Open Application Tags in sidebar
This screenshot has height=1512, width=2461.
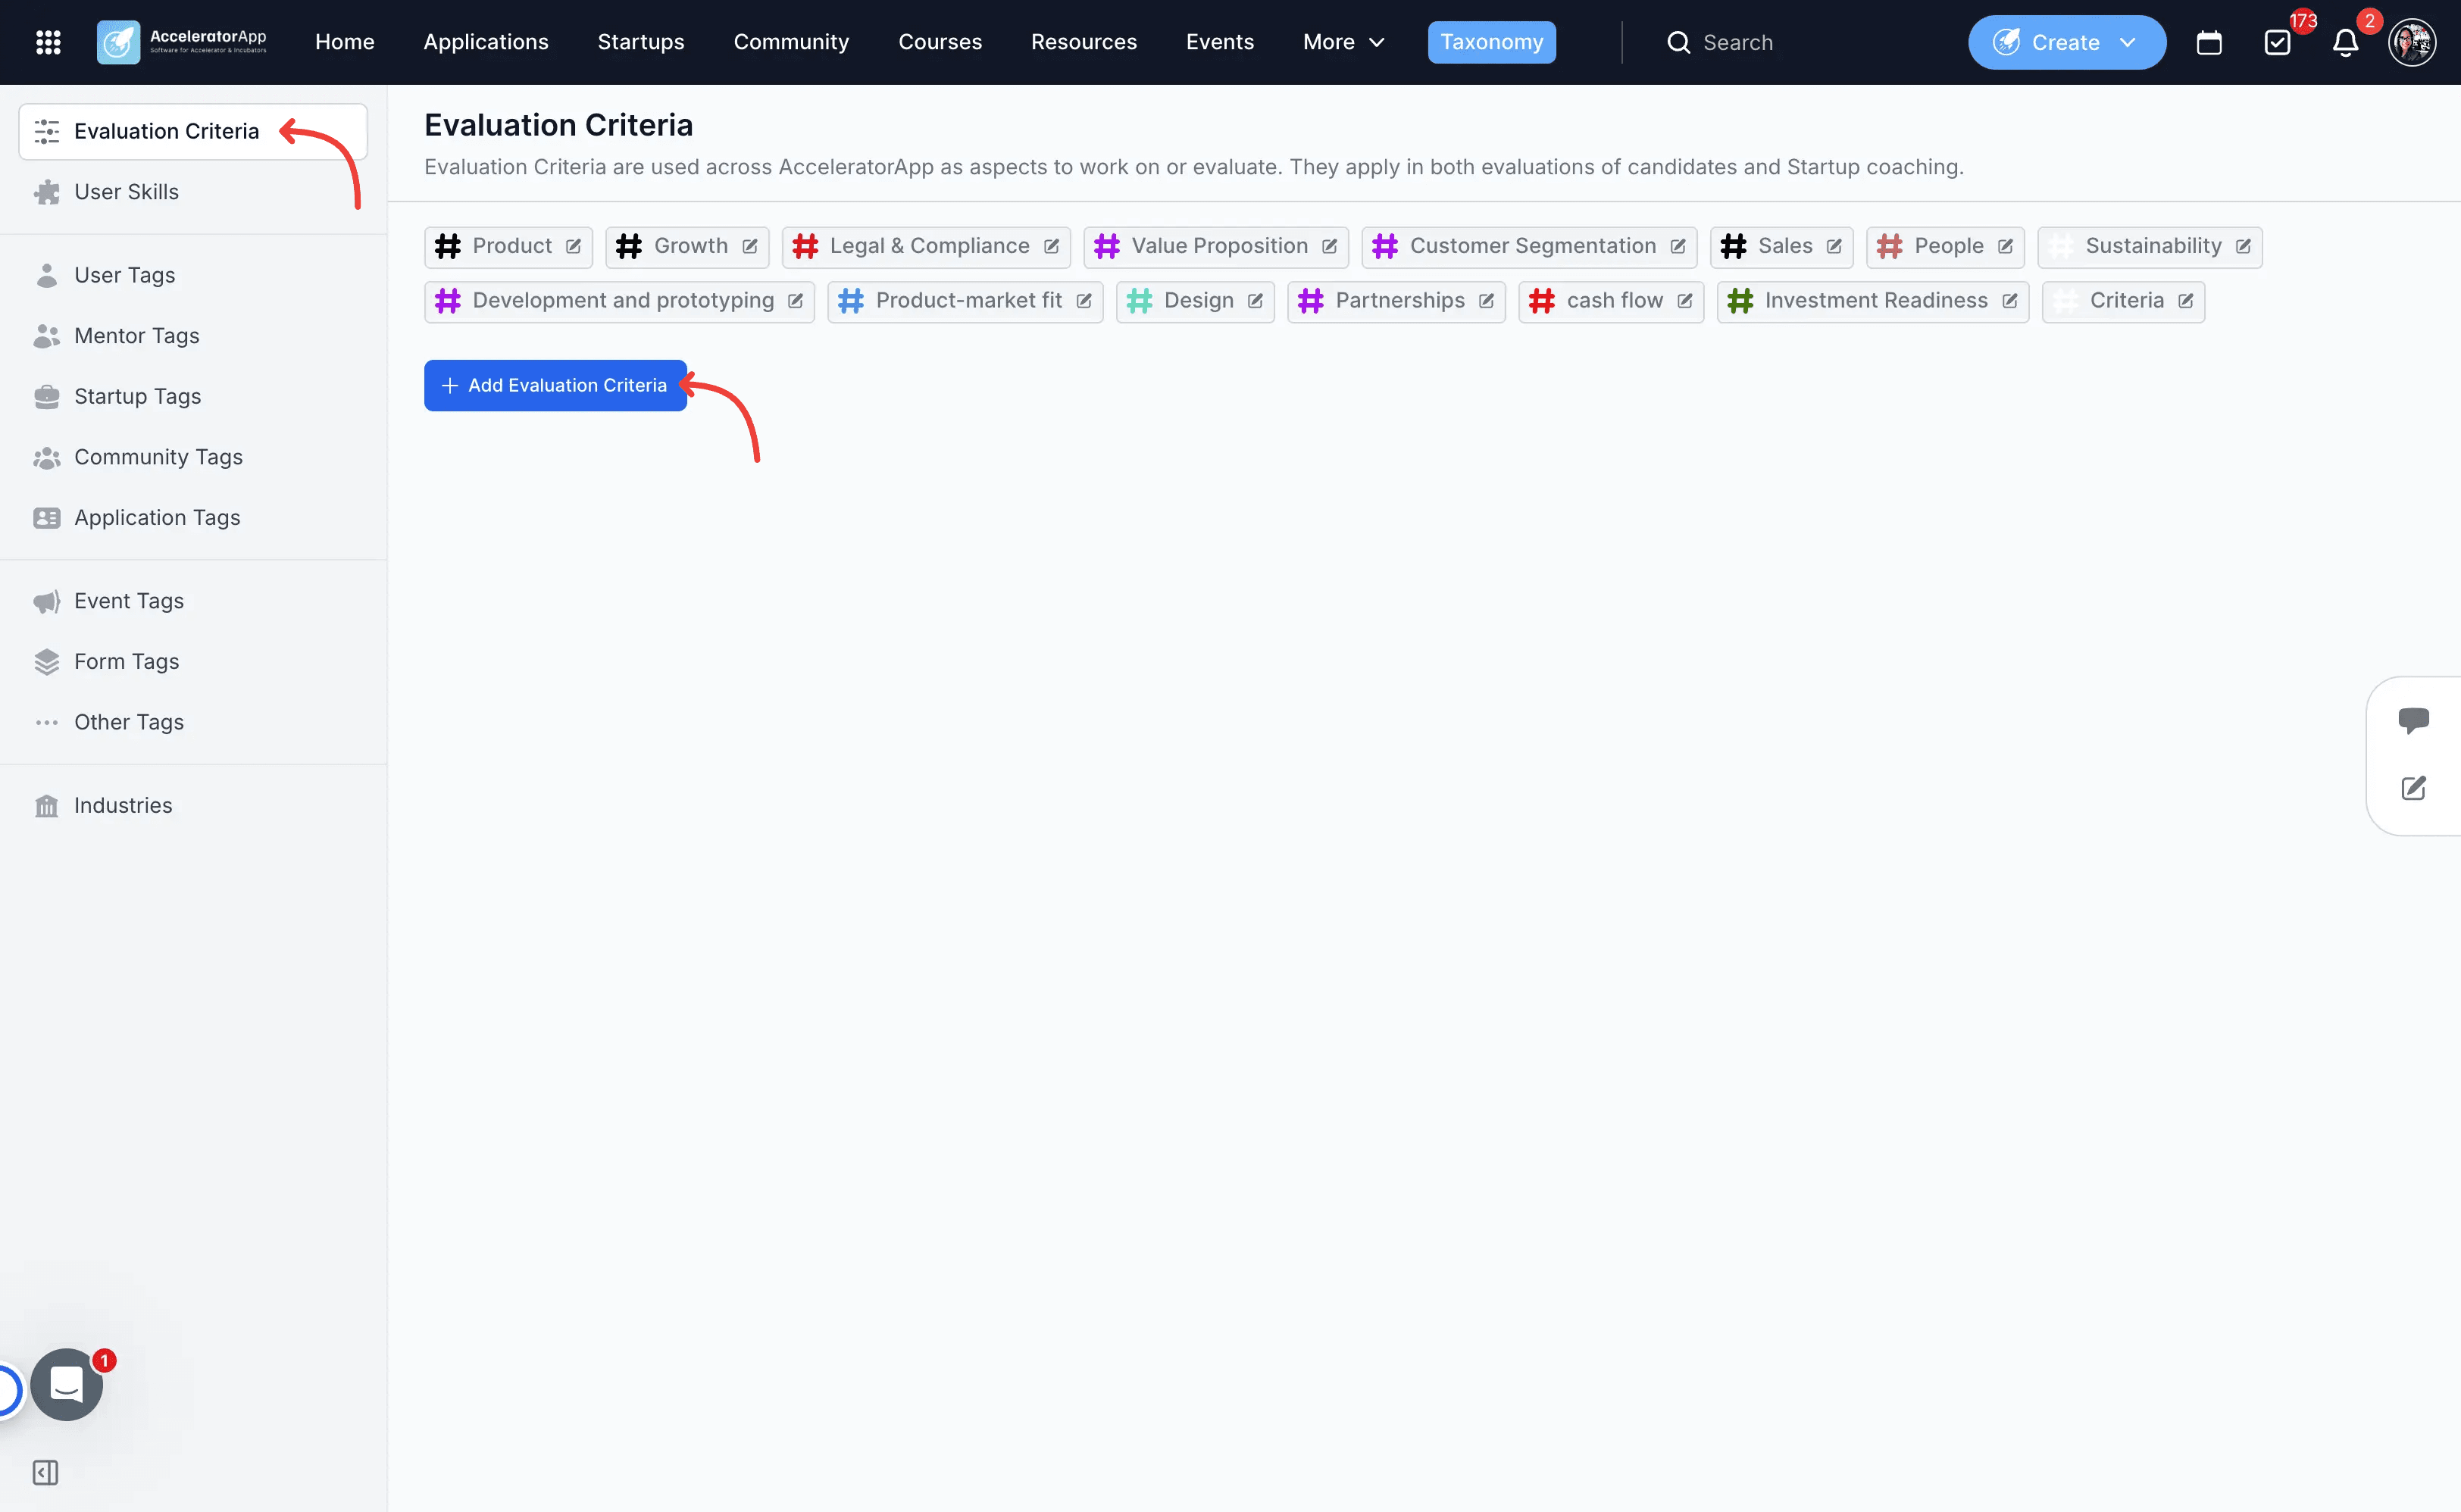pos(193,517)
